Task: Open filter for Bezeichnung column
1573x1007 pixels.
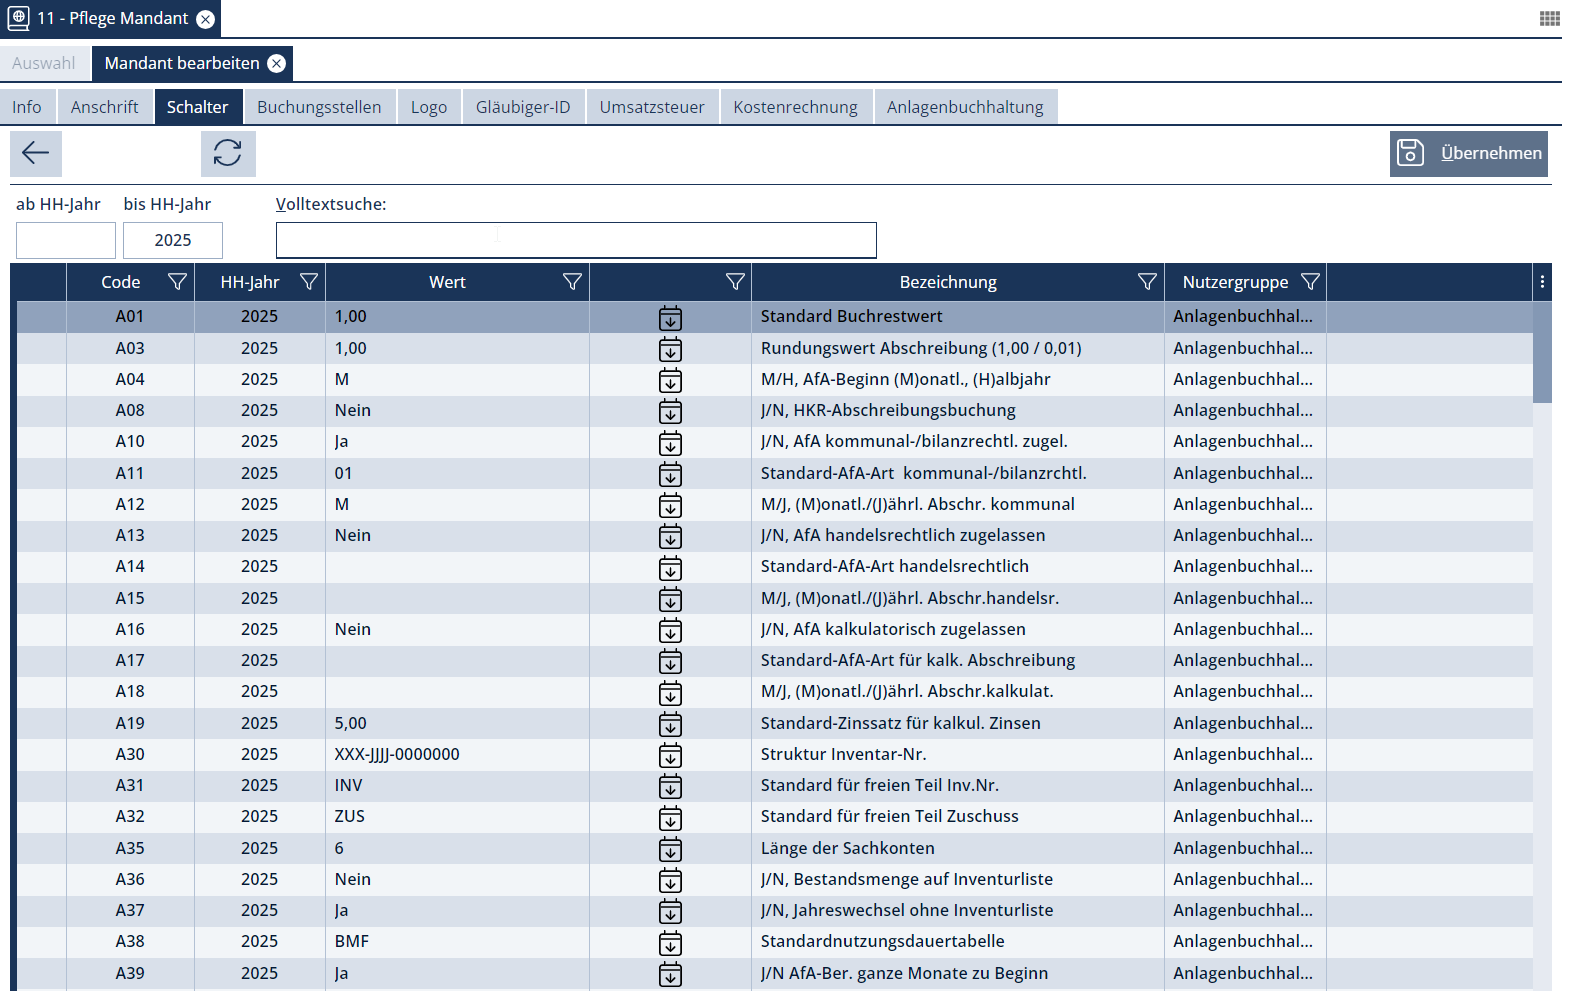Action: pos(1147,282)
